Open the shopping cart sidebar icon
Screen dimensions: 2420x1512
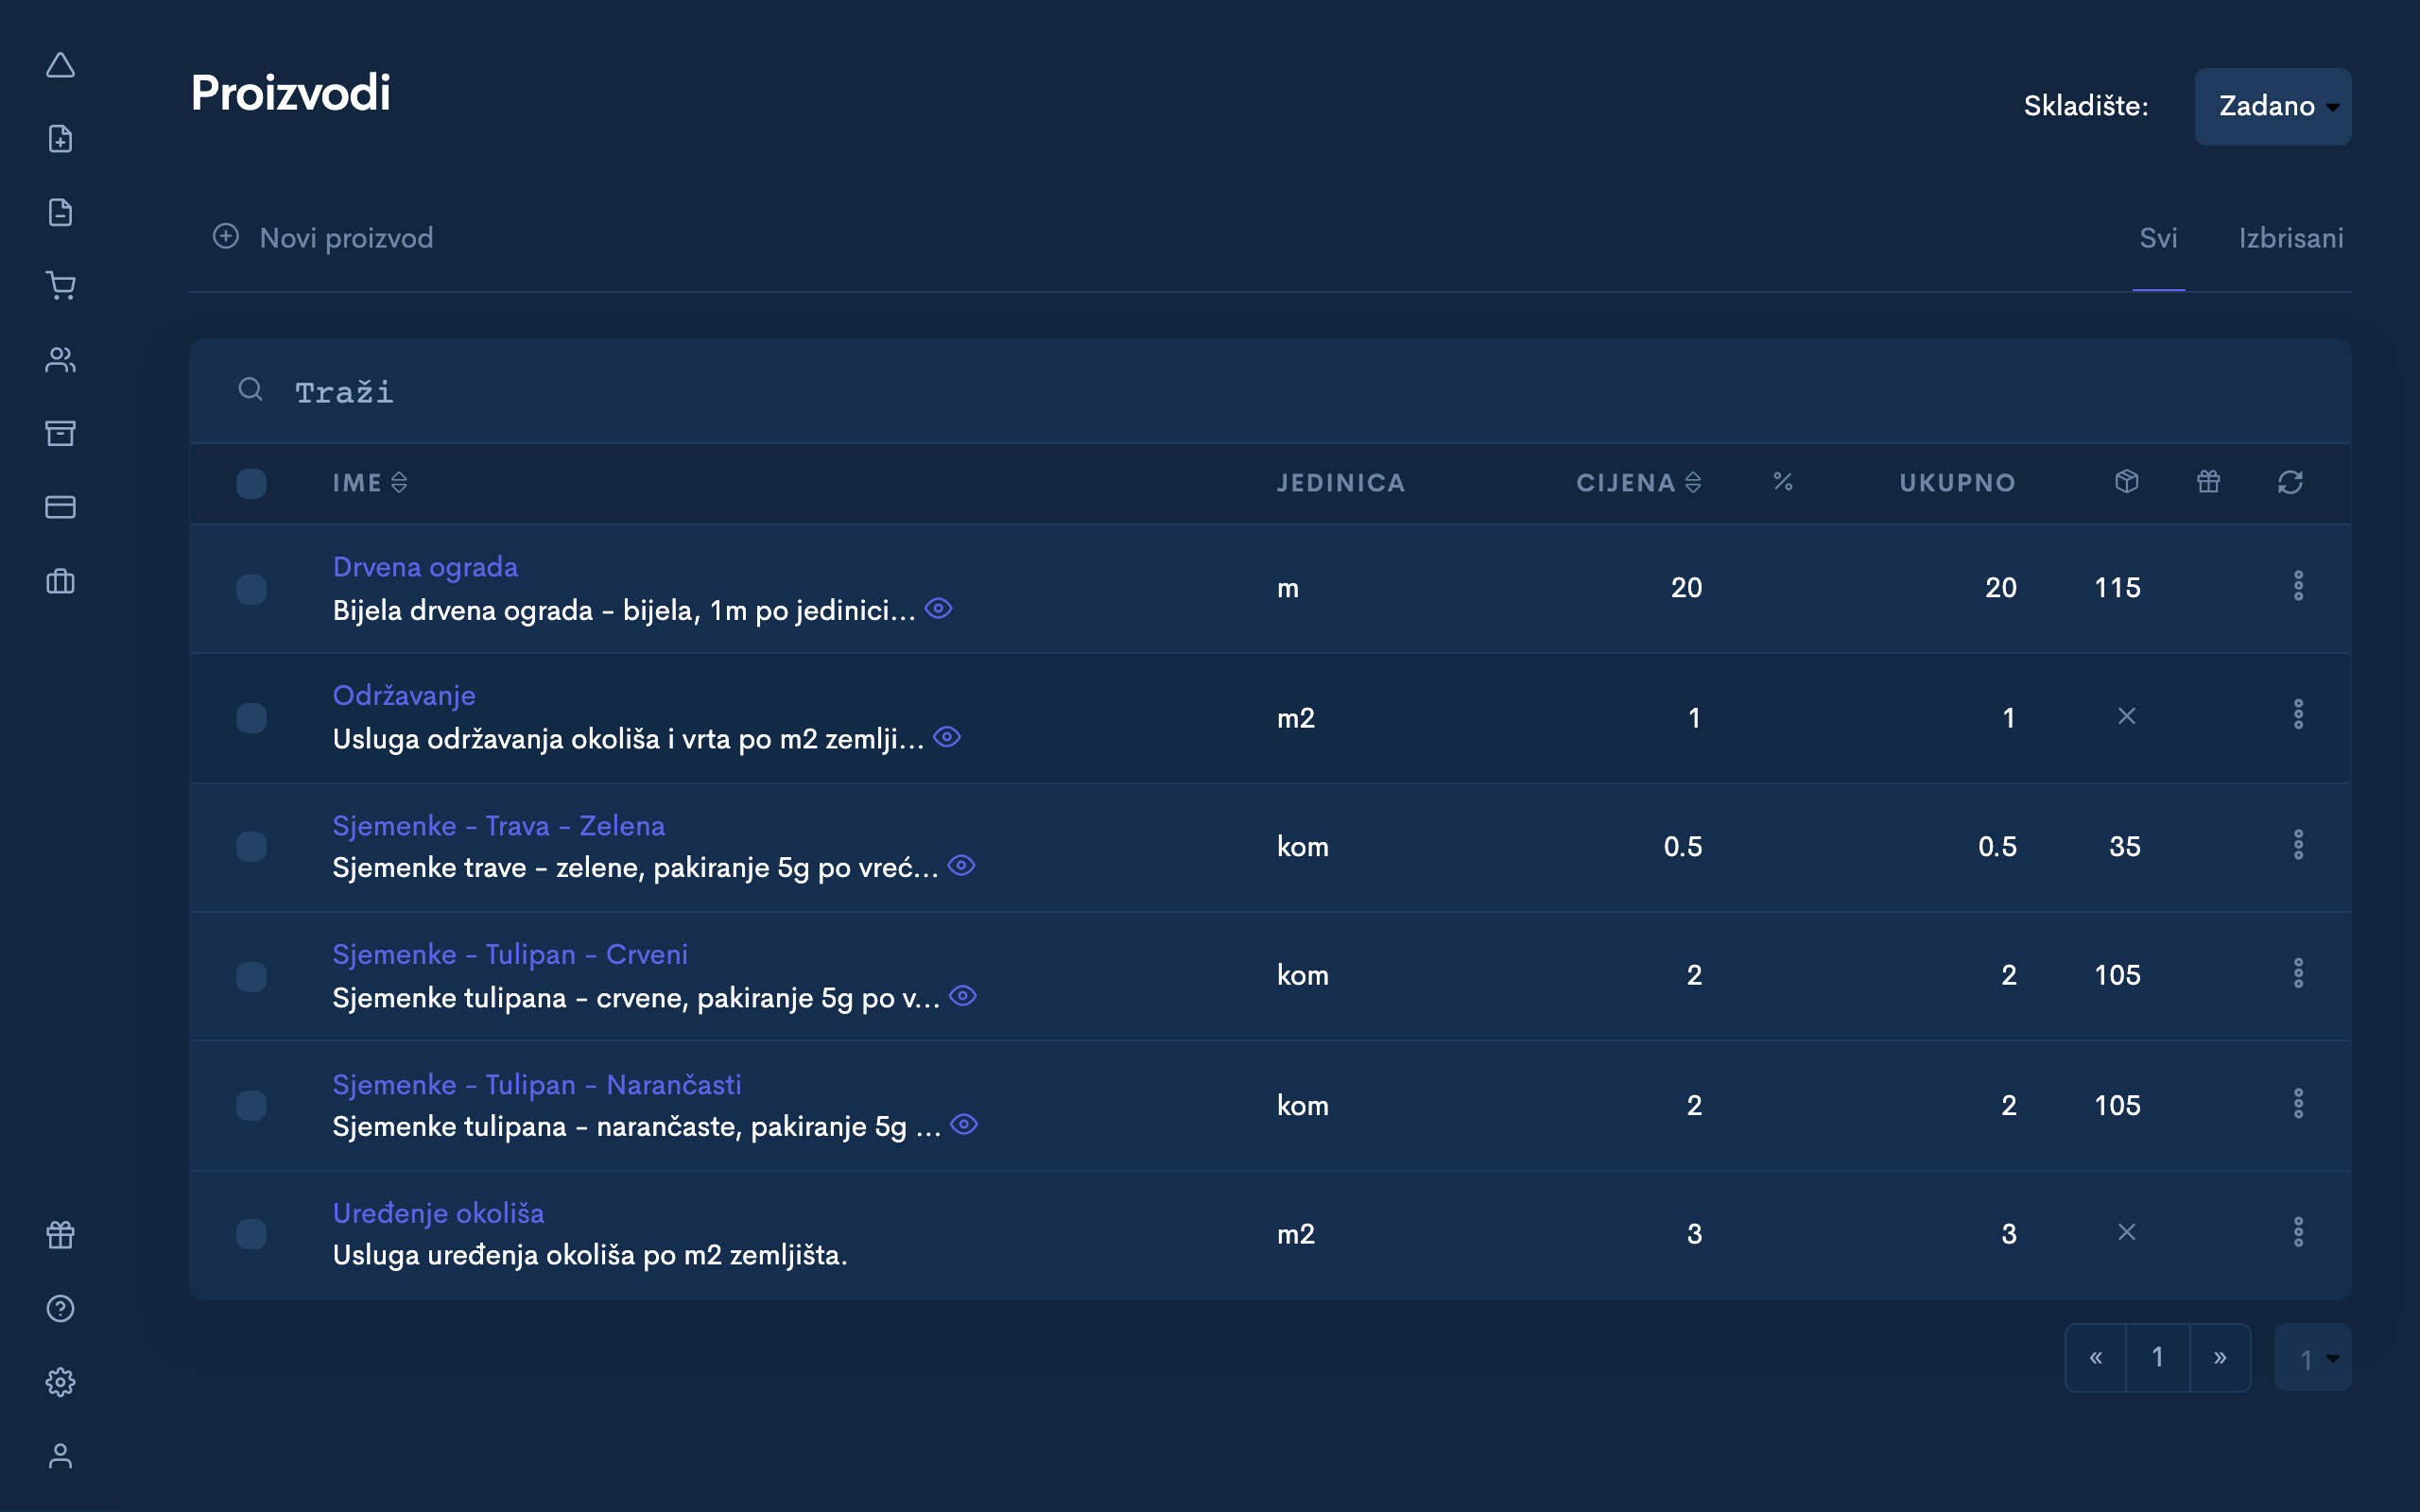[61, 286]
